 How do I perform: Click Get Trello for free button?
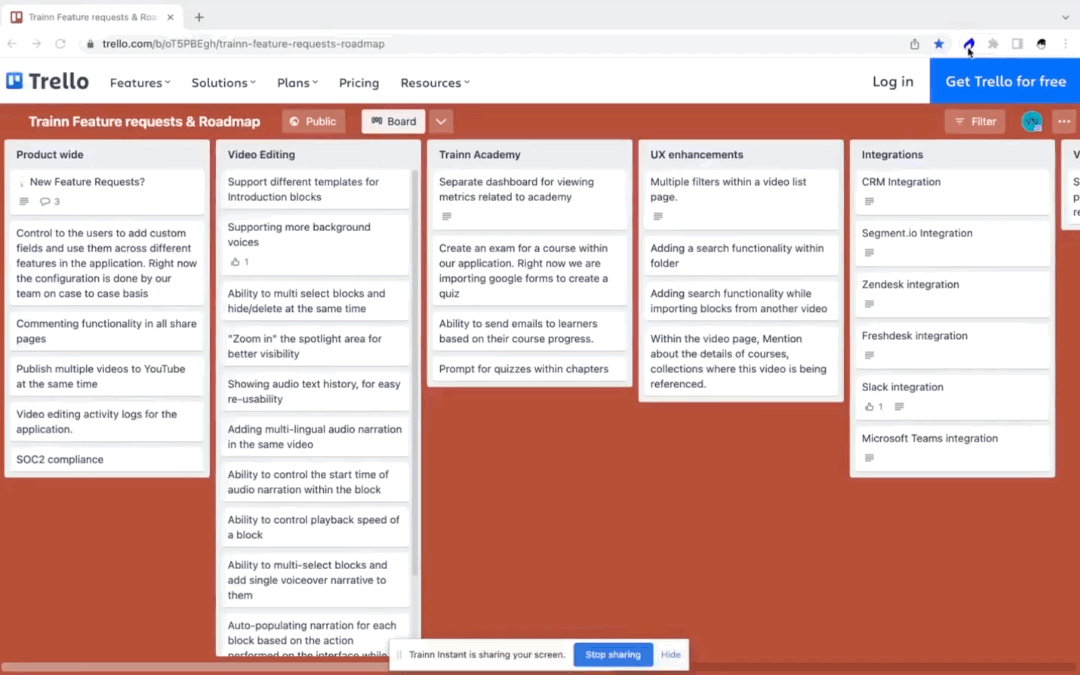[1005, 81]
